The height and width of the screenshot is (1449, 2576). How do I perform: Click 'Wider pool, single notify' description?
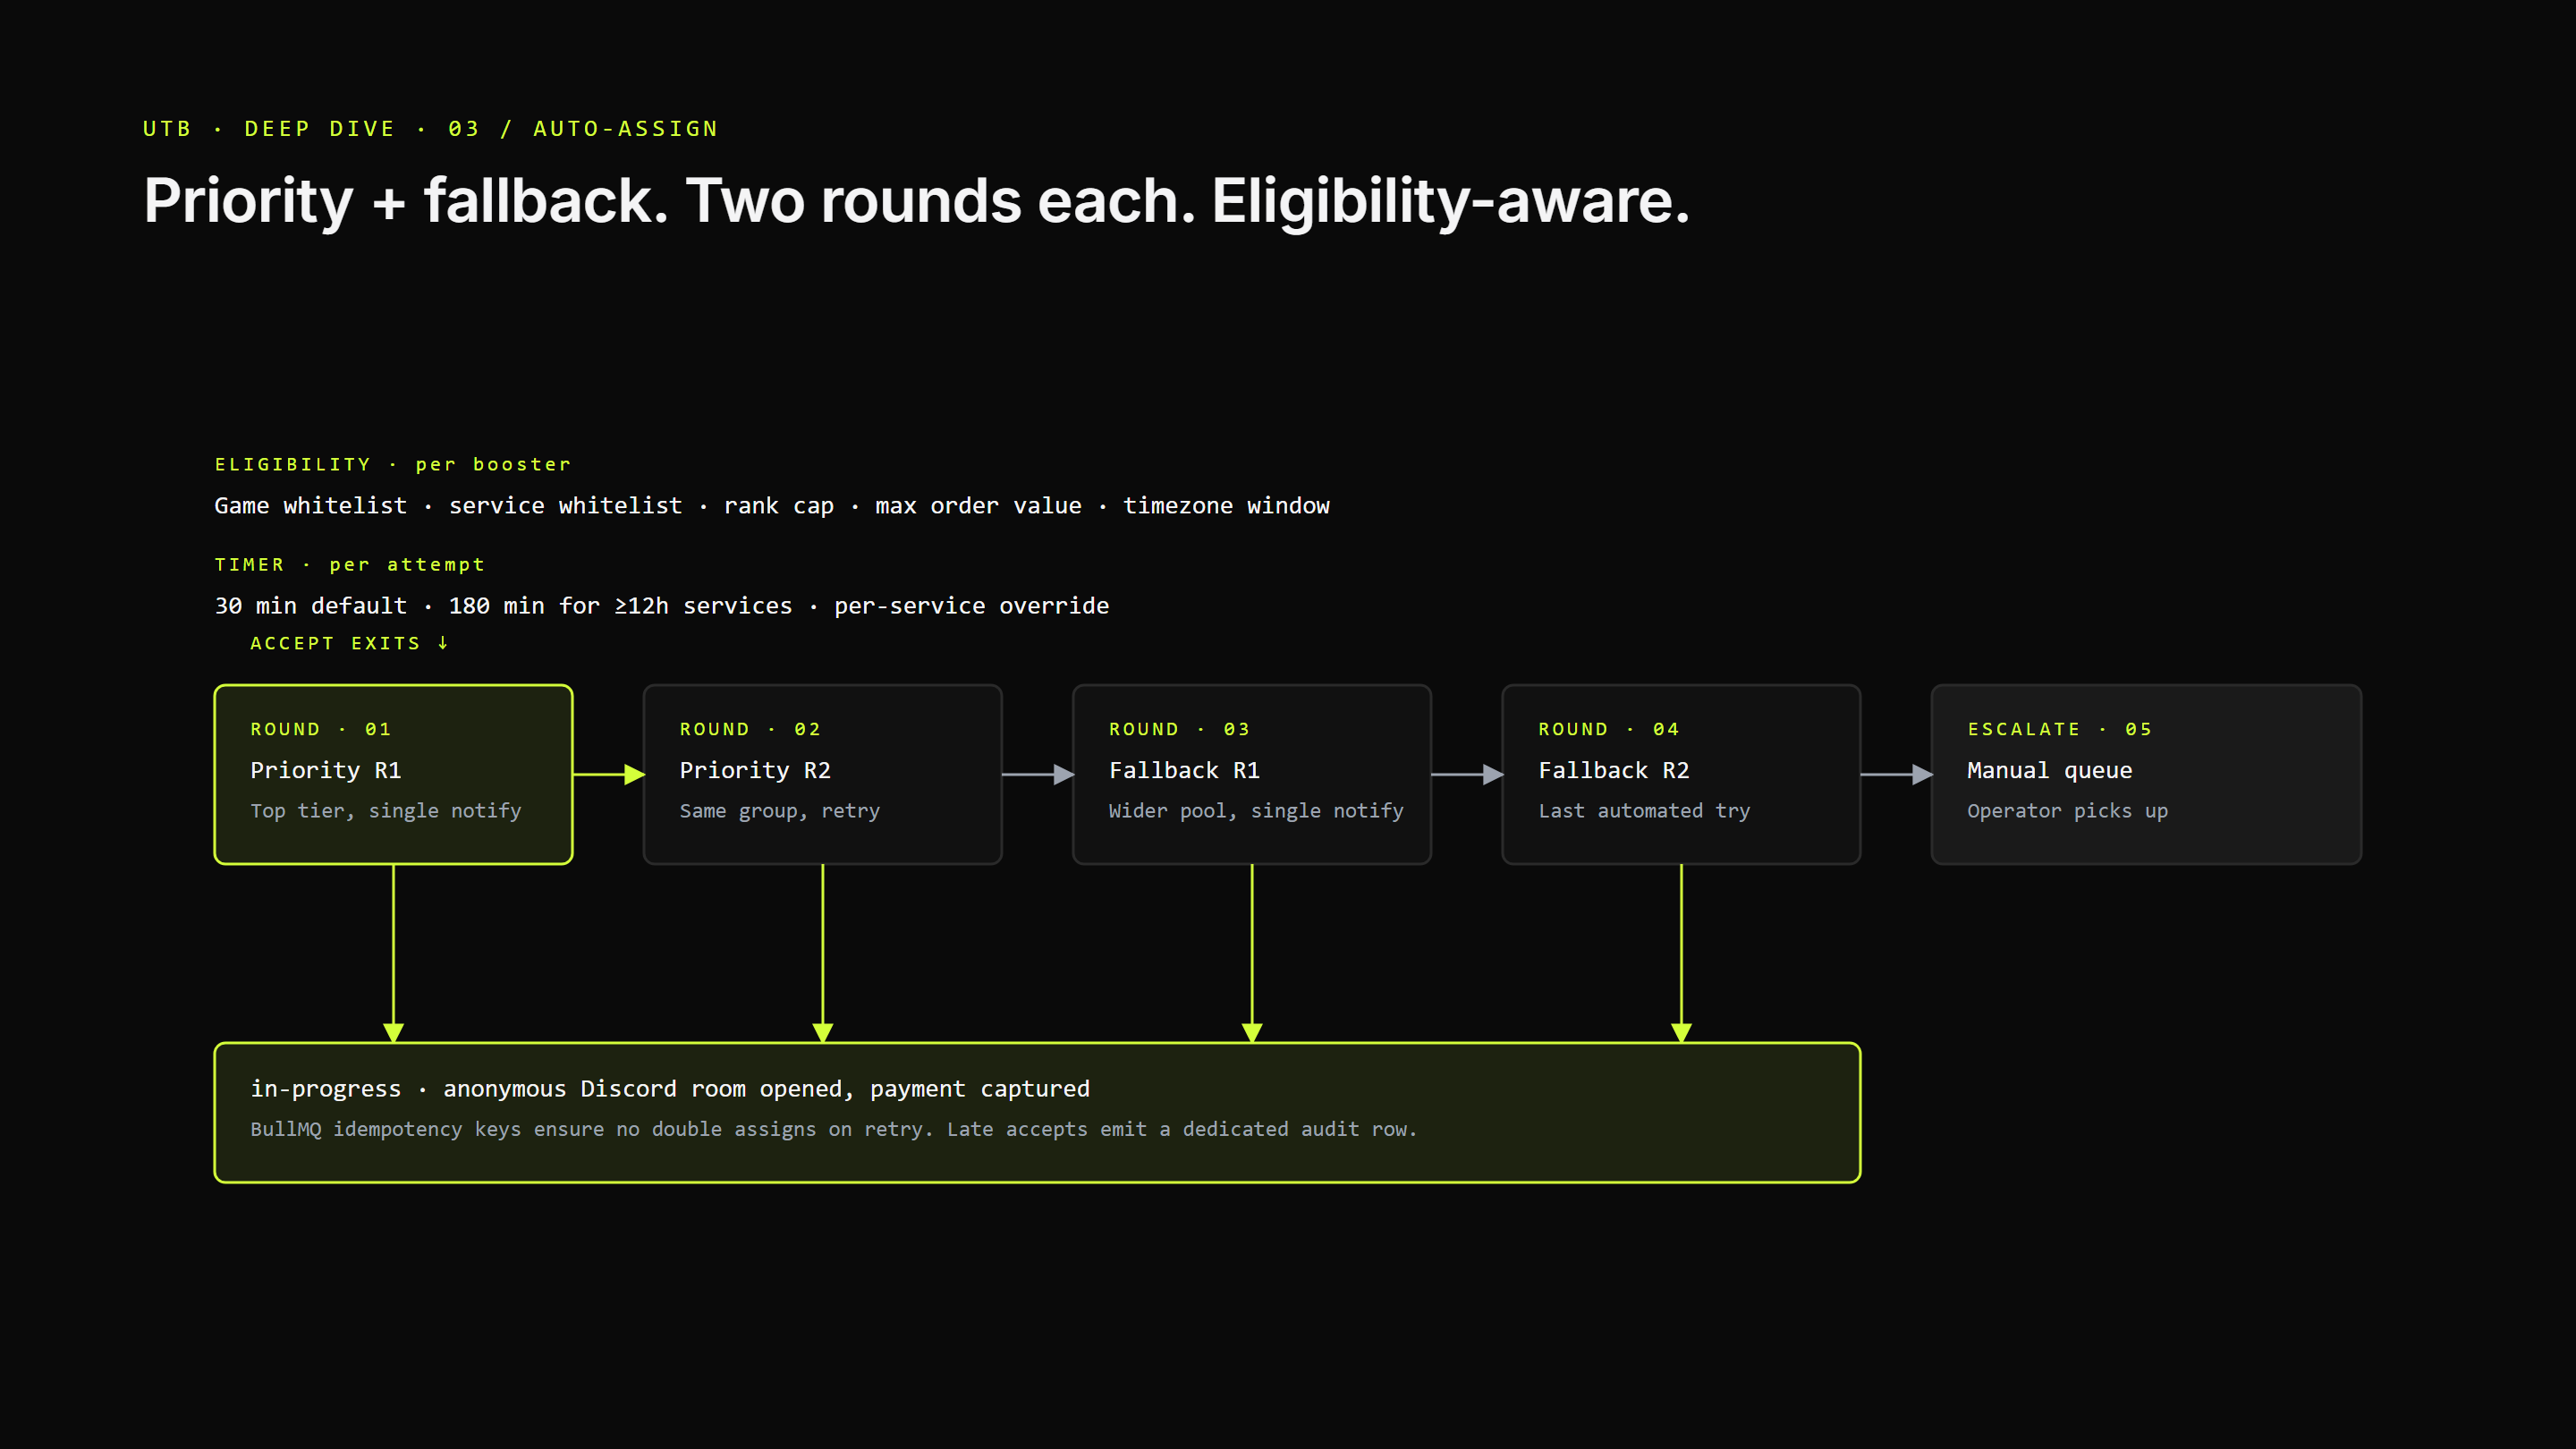point(1256,811)
